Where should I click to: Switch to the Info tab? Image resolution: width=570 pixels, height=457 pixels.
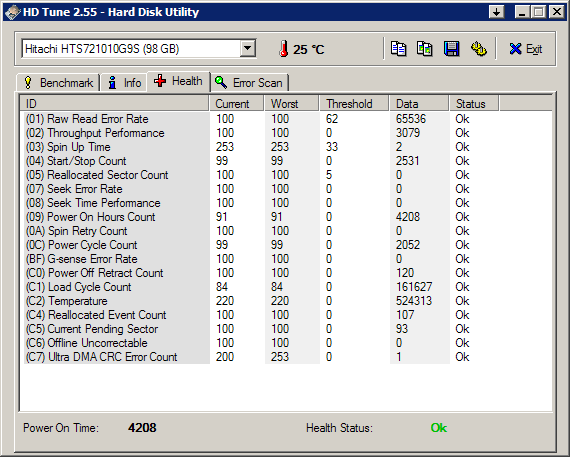click(x=124, y=83)
